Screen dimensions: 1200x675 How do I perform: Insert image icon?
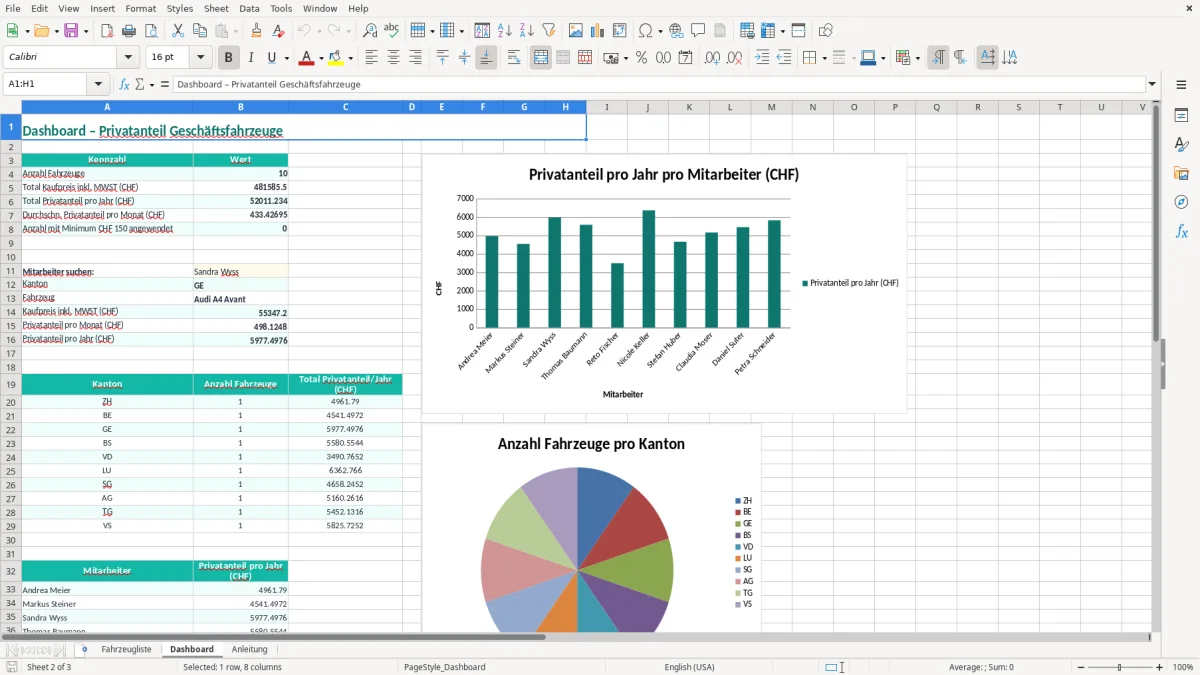[x=576, y=31]
